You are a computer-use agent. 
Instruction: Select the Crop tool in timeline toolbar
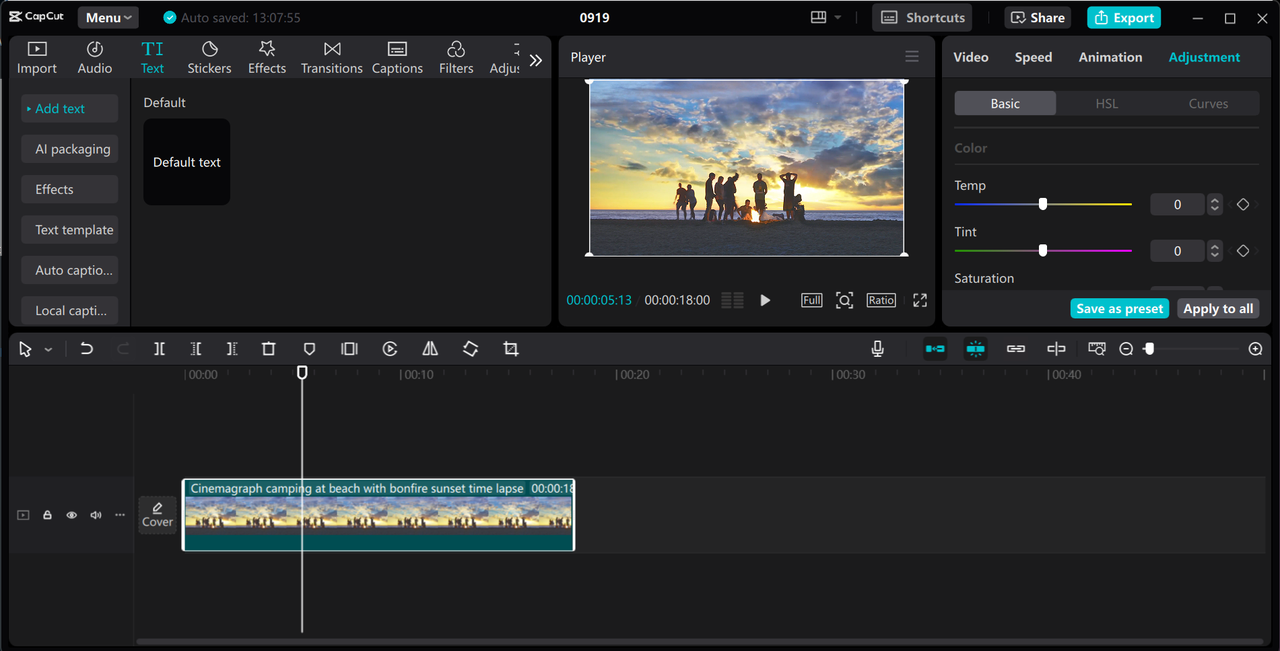tap(511, 349)
